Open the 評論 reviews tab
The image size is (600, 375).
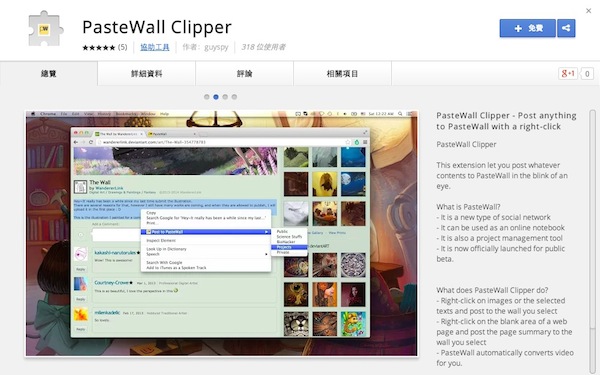pos(245,73)
